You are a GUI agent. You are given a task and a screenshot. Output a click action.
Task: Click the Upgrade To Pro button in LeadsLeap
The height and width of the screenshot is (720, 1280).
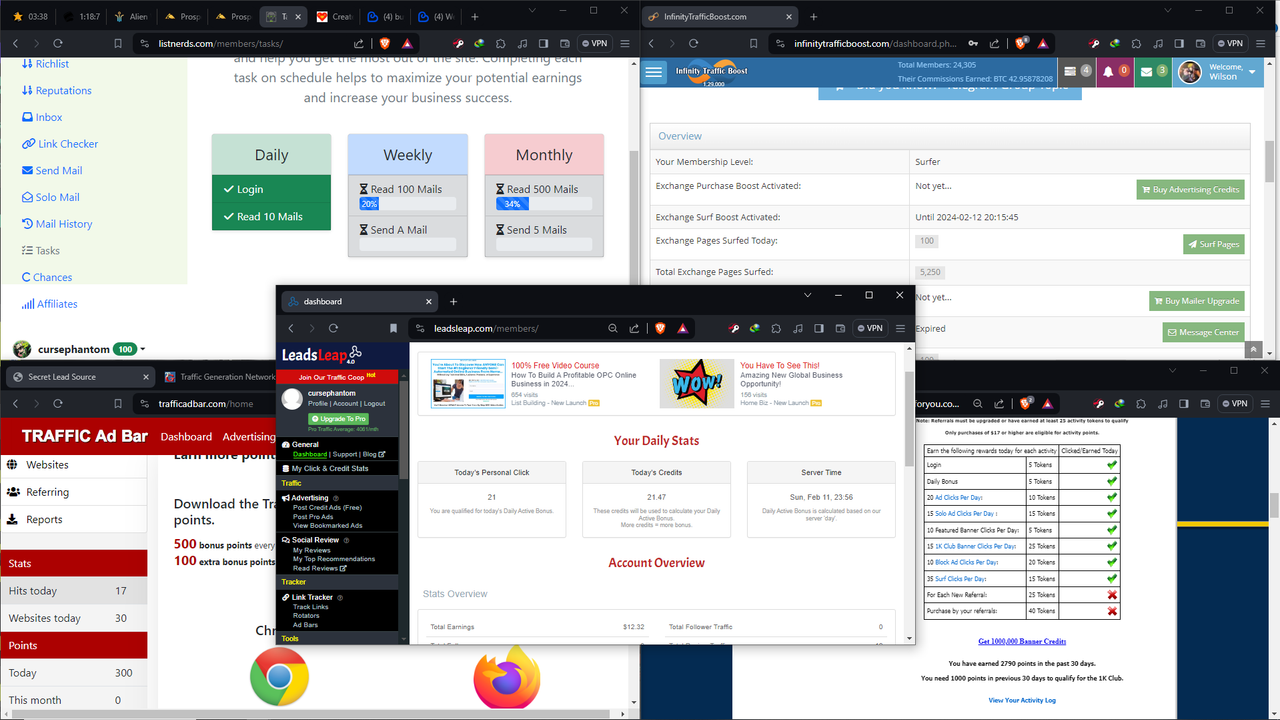[338, 419]
